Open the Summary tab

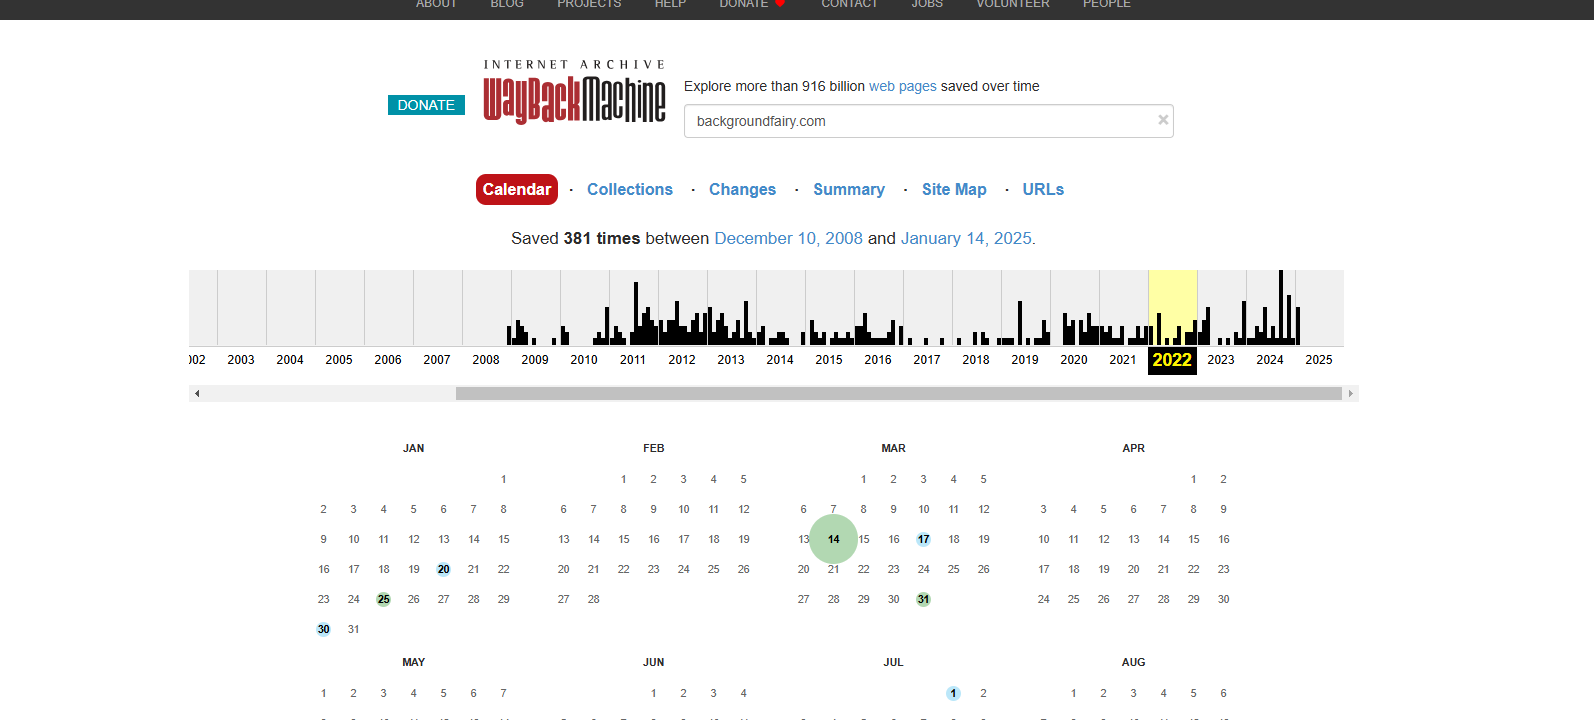[849, 189]
